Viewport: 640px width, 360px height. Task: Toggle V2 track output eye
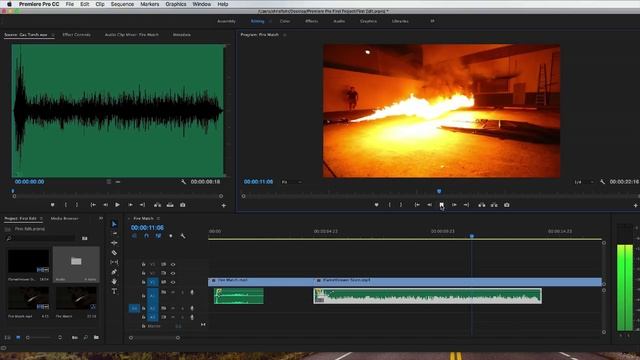point(173,273)
